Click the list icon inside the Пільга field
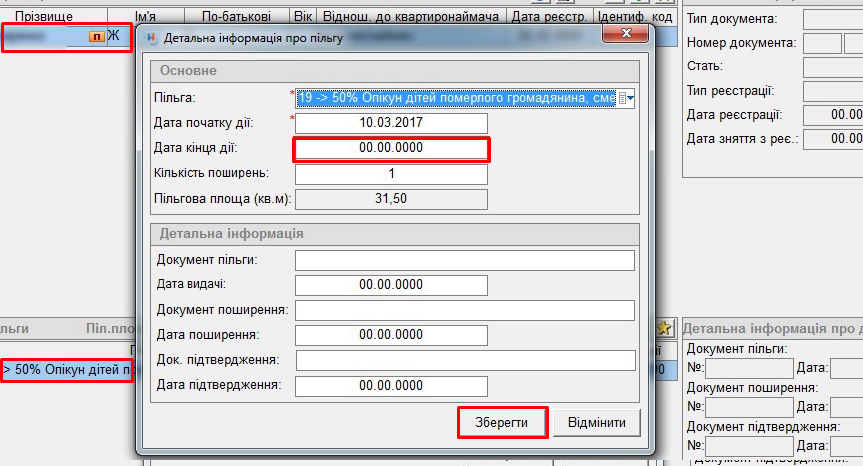Screen dimensions: 863x466 click(622, 98)
